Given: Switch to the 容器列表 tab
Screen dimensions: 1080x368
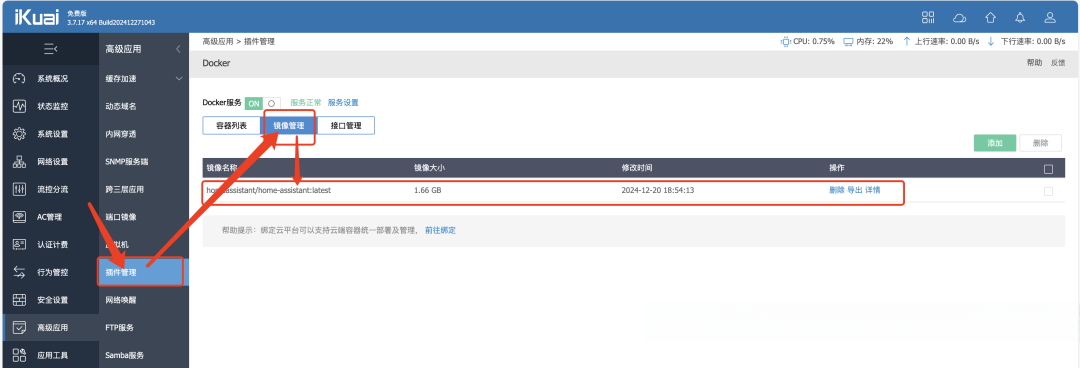Looking at the screenshot, I should click(231, 125).
